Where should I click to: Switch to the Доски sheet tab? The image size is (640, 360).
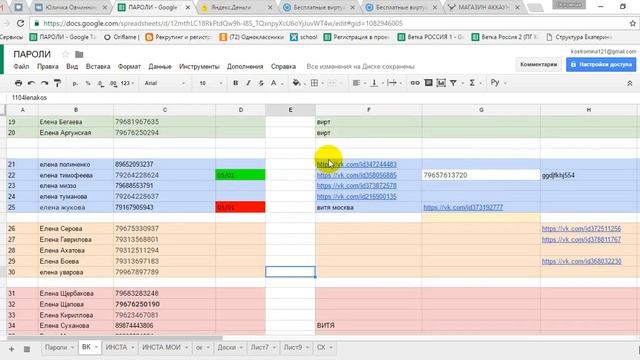pos(227,347)
